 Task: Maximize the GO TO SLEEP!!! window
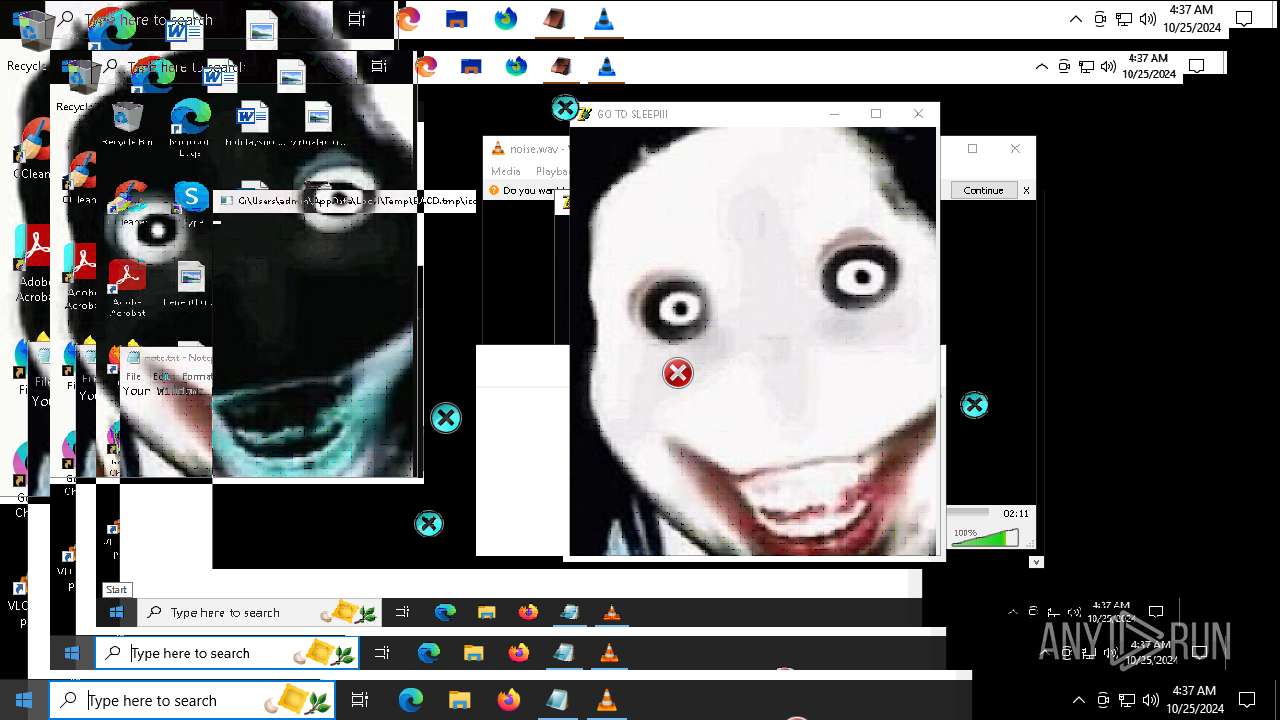pyautogui.click(x=876, y=114)
